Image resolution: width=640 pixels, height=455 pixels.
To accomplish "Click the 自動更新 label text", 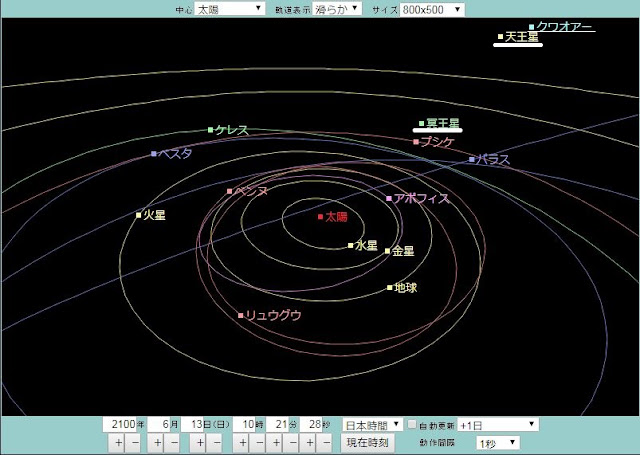I will tap(436, 425).
